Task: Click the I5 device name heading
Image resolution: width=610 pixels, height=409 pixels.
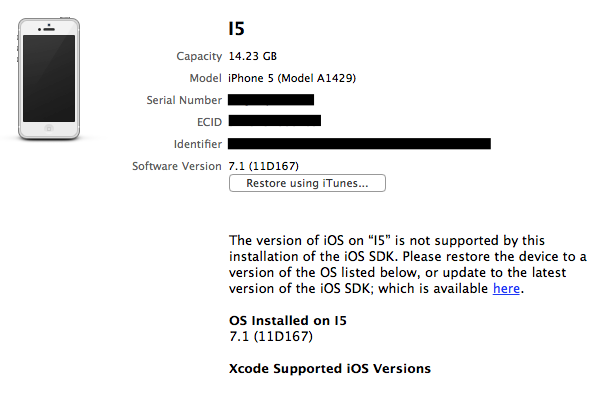Action: point(236,28)
